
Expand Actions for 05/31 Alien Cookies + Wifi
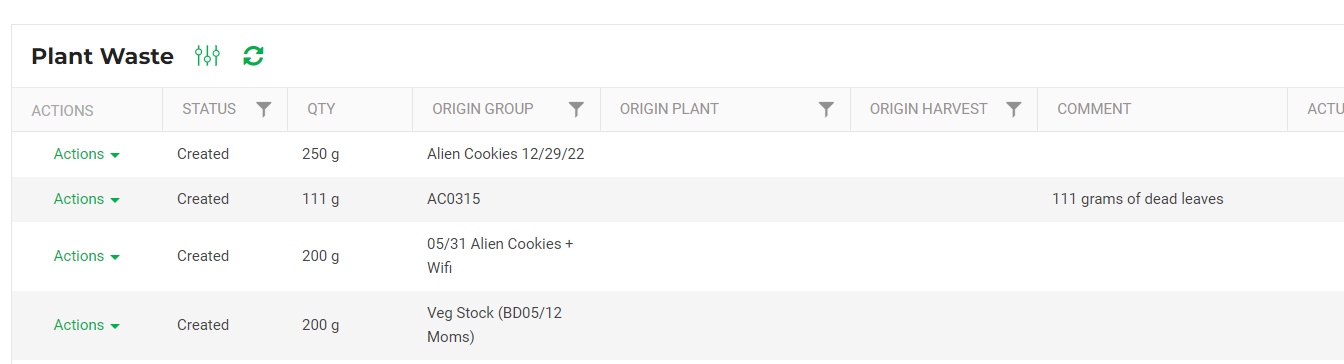[87, 256]
